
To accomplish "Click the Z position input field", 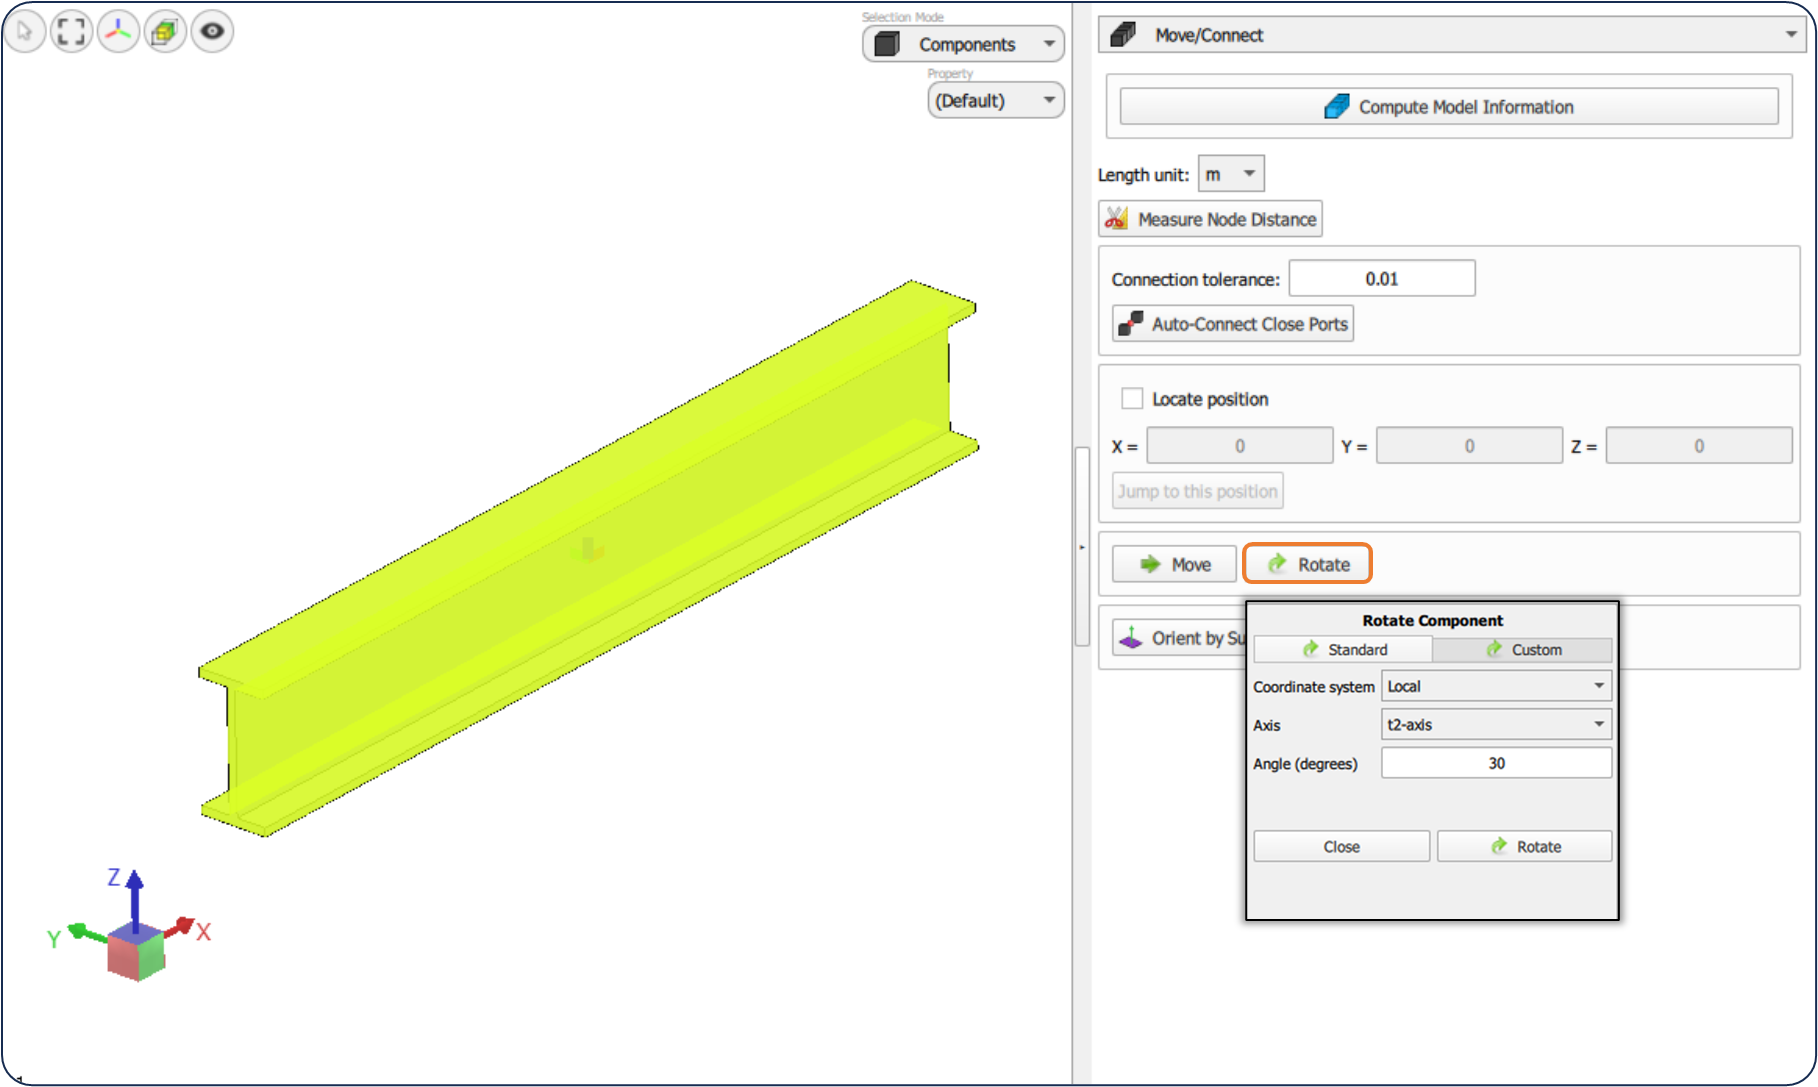I will [1699, 446].
